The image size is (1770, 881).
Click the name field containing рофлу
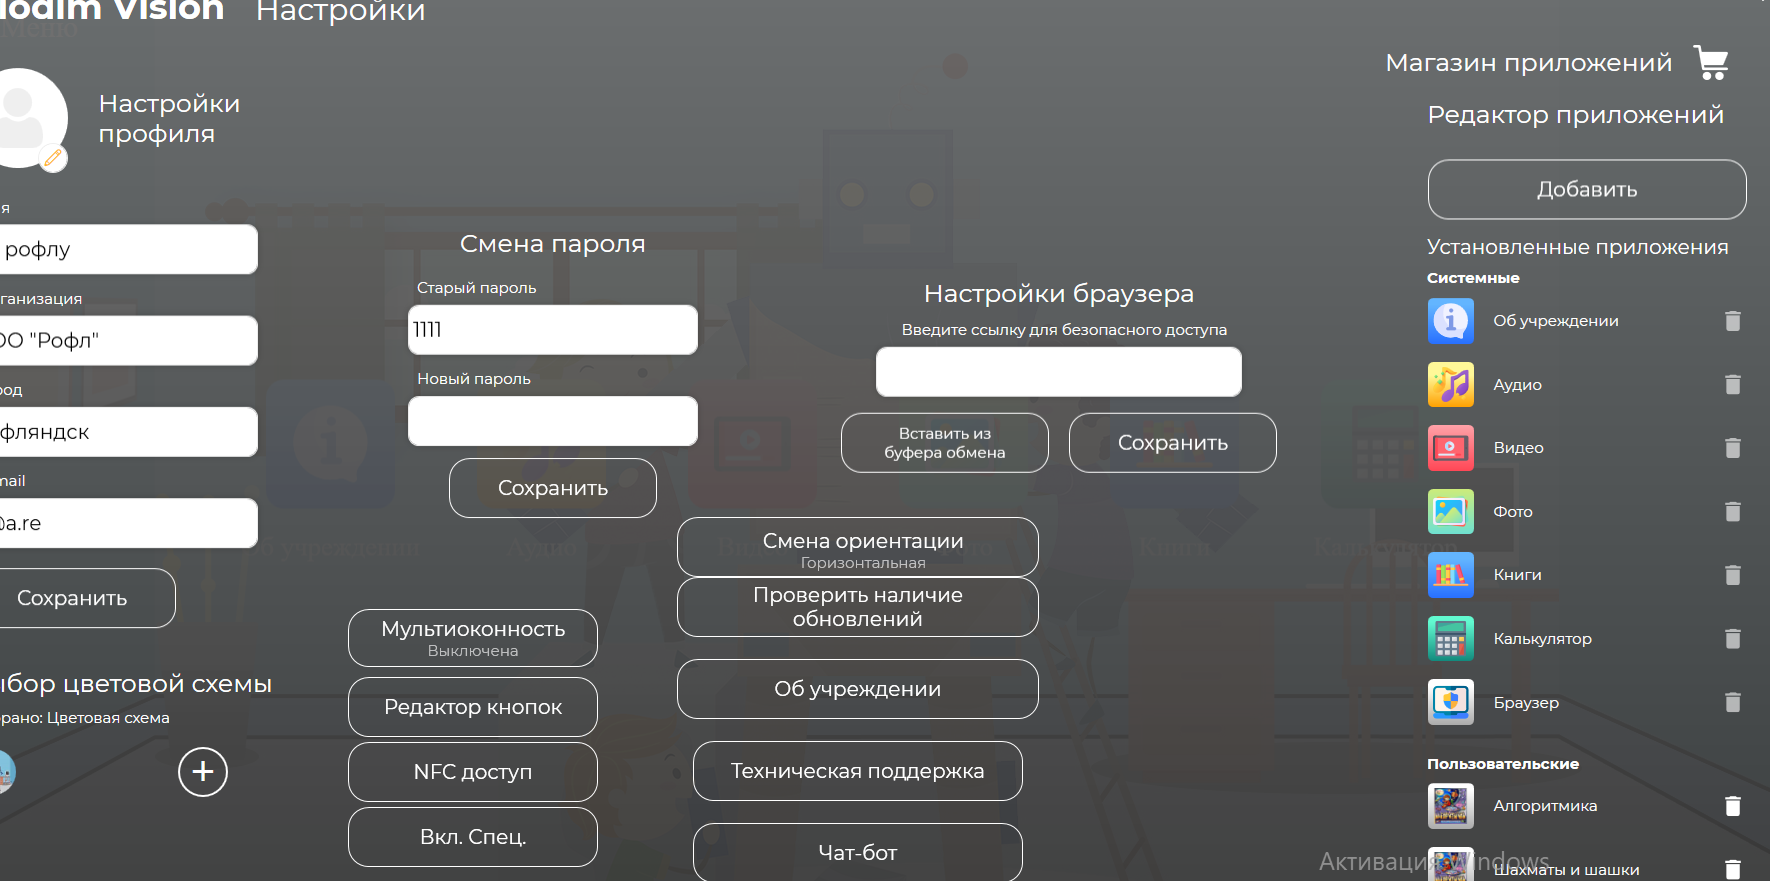(128, 249)
